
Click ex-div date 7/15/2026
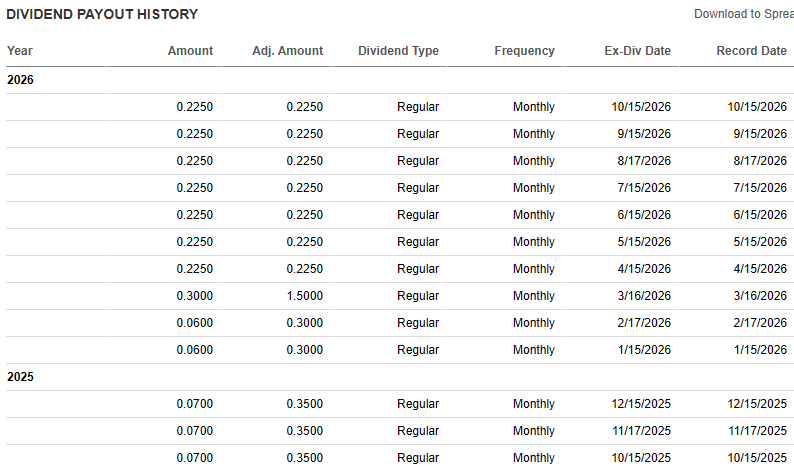644,188
